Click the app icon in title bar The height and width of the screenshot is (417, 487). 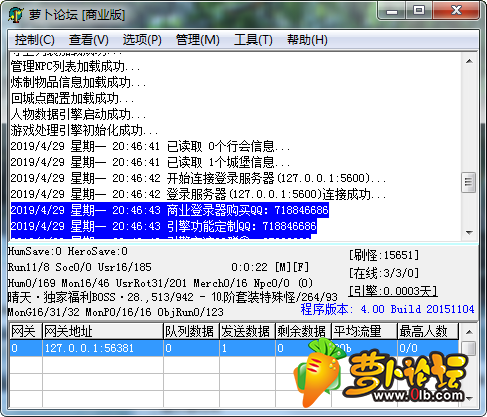tap(16, 15)
